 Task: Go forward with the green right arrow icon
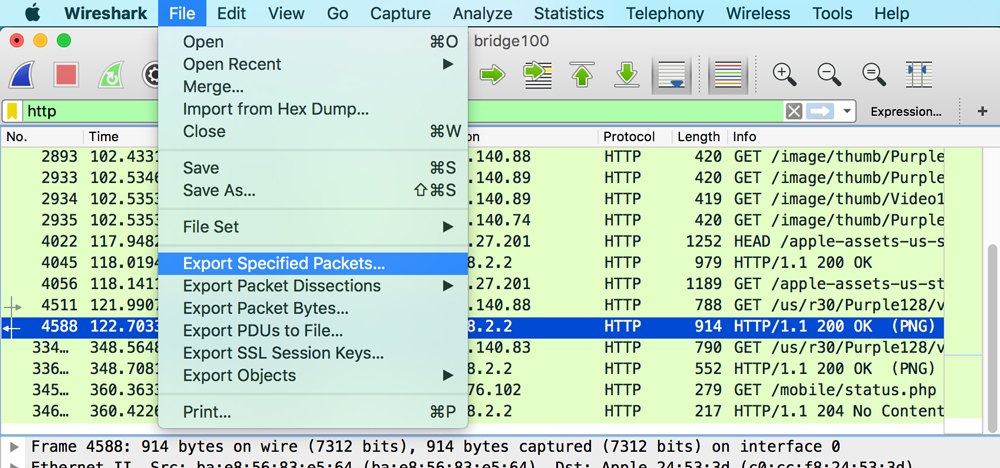492,75
